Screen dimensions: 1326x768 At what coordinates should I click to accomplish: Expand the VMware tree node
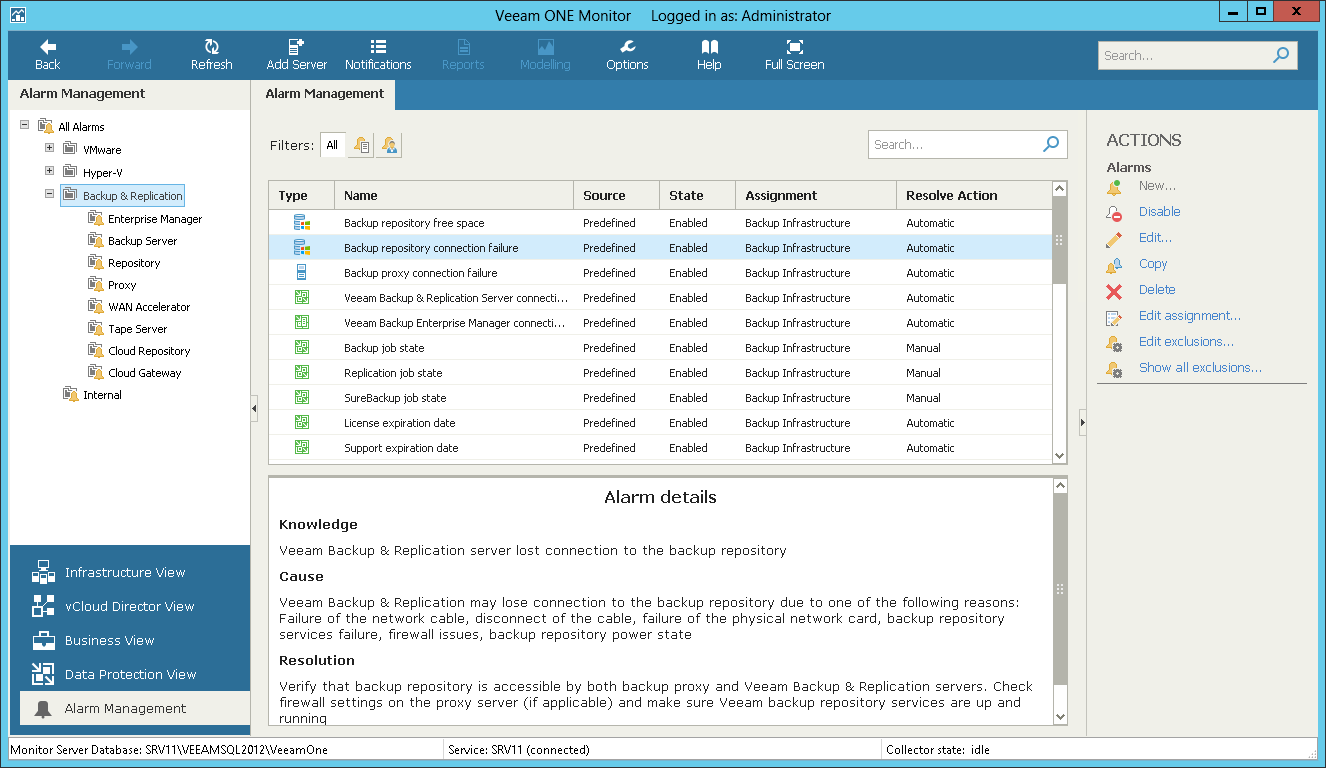point(50,148)
